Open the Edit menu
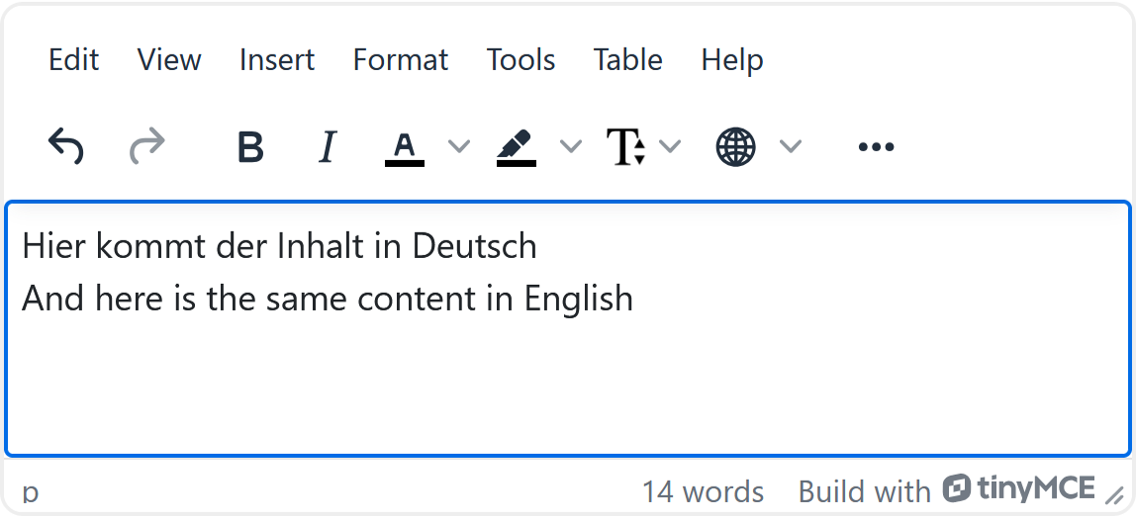The width and height of the screenshot is (1136, 516). [74, 59]
